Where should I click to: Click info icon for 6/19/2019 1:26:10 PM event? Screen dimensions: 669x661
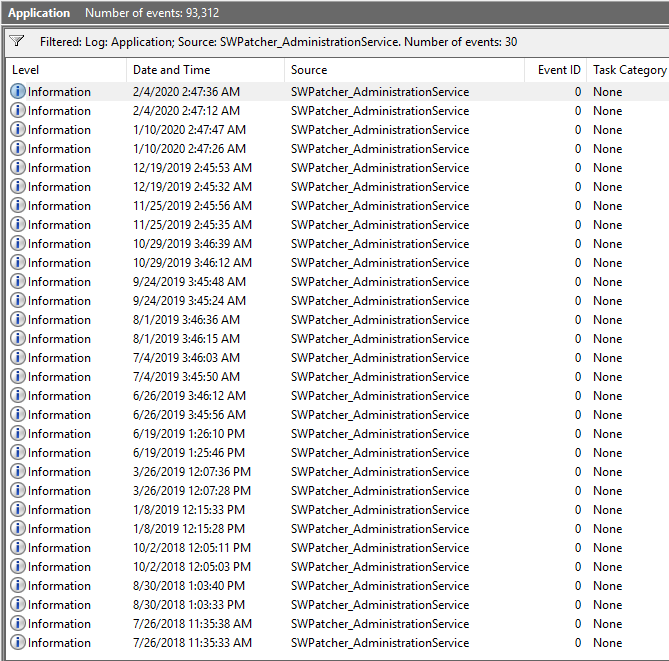[x=17, y=433]
